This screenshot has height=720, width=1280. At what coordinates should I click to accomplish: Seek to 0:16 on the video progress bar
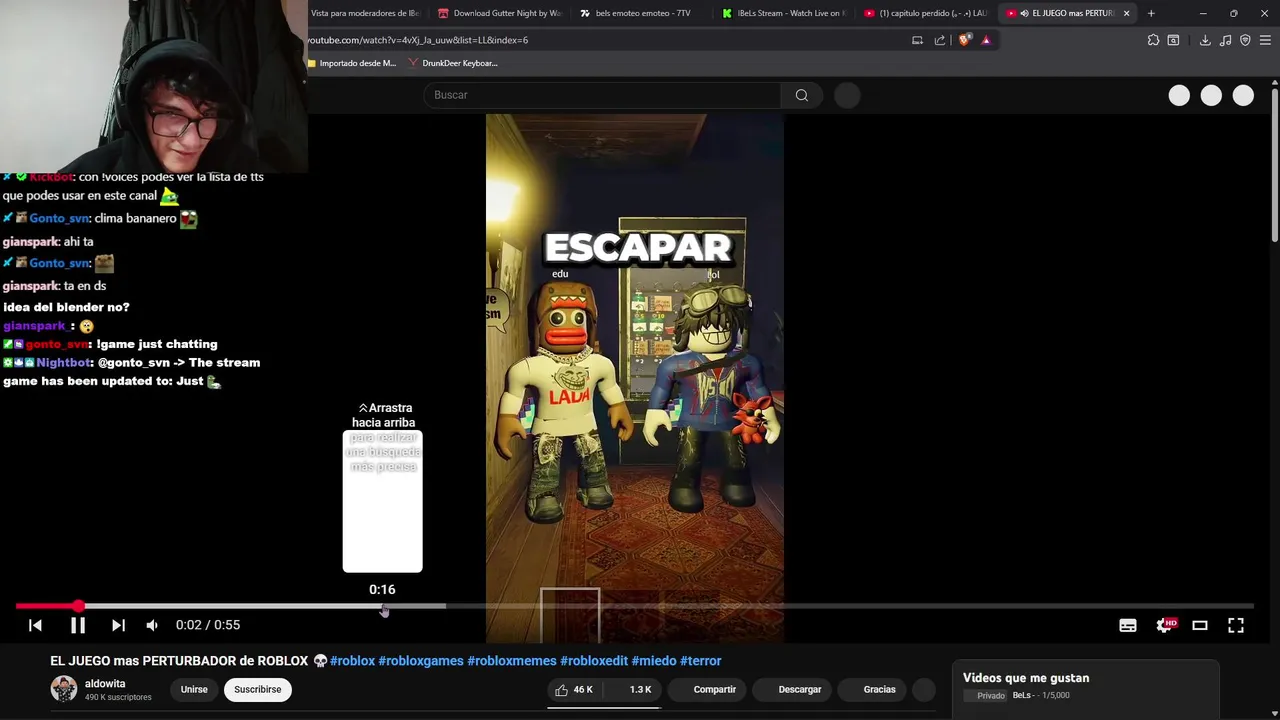(383, 606)
